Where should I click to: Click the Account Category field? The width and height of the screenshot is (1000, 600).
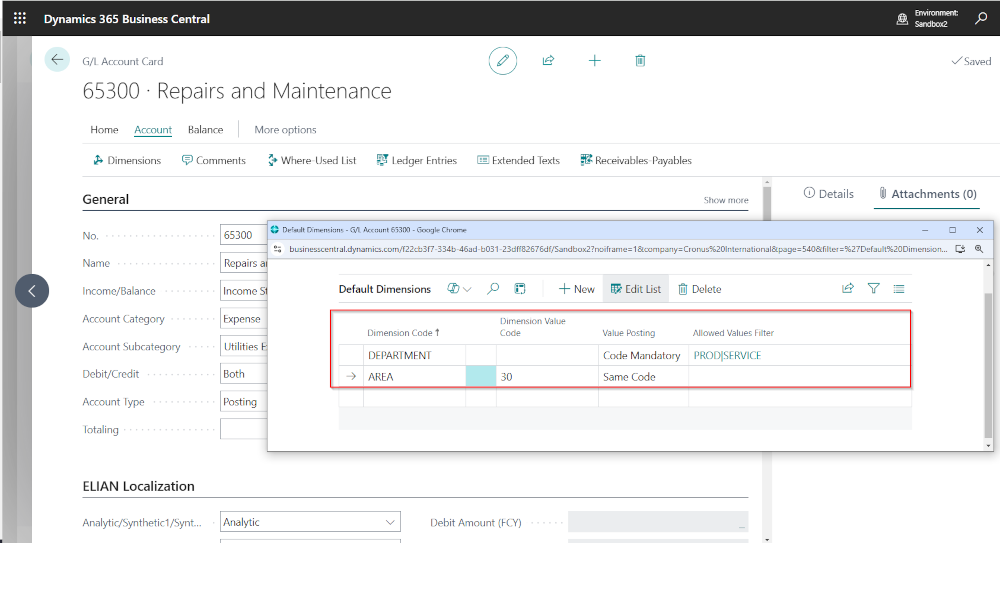[x=243, y=319]
